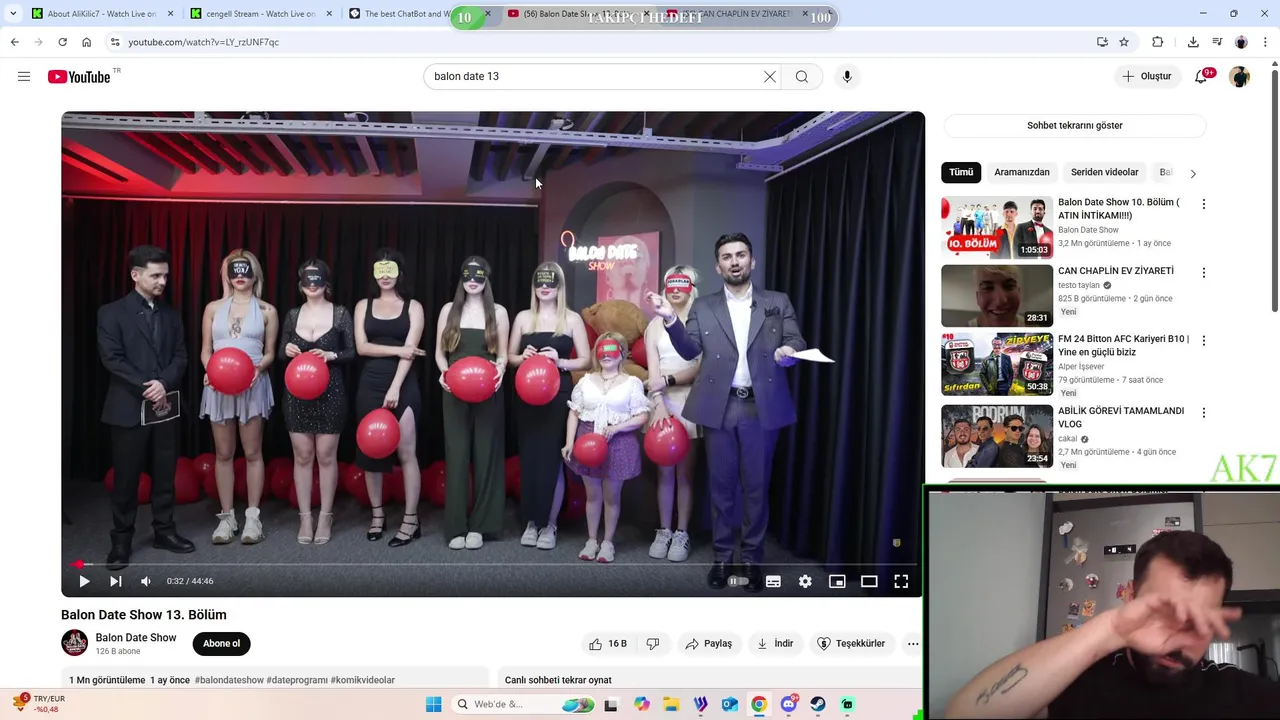Switch to miniplayer mode

tap(837, 581)
